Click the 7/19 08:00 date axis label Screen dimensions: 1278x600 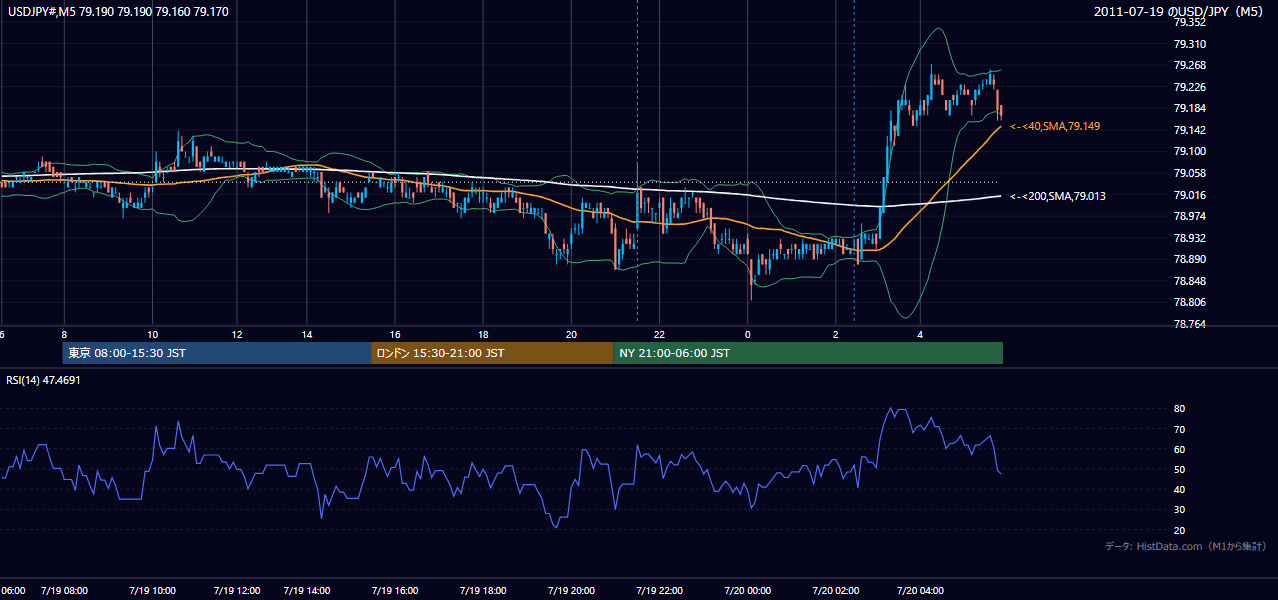(x=64, y=590)
